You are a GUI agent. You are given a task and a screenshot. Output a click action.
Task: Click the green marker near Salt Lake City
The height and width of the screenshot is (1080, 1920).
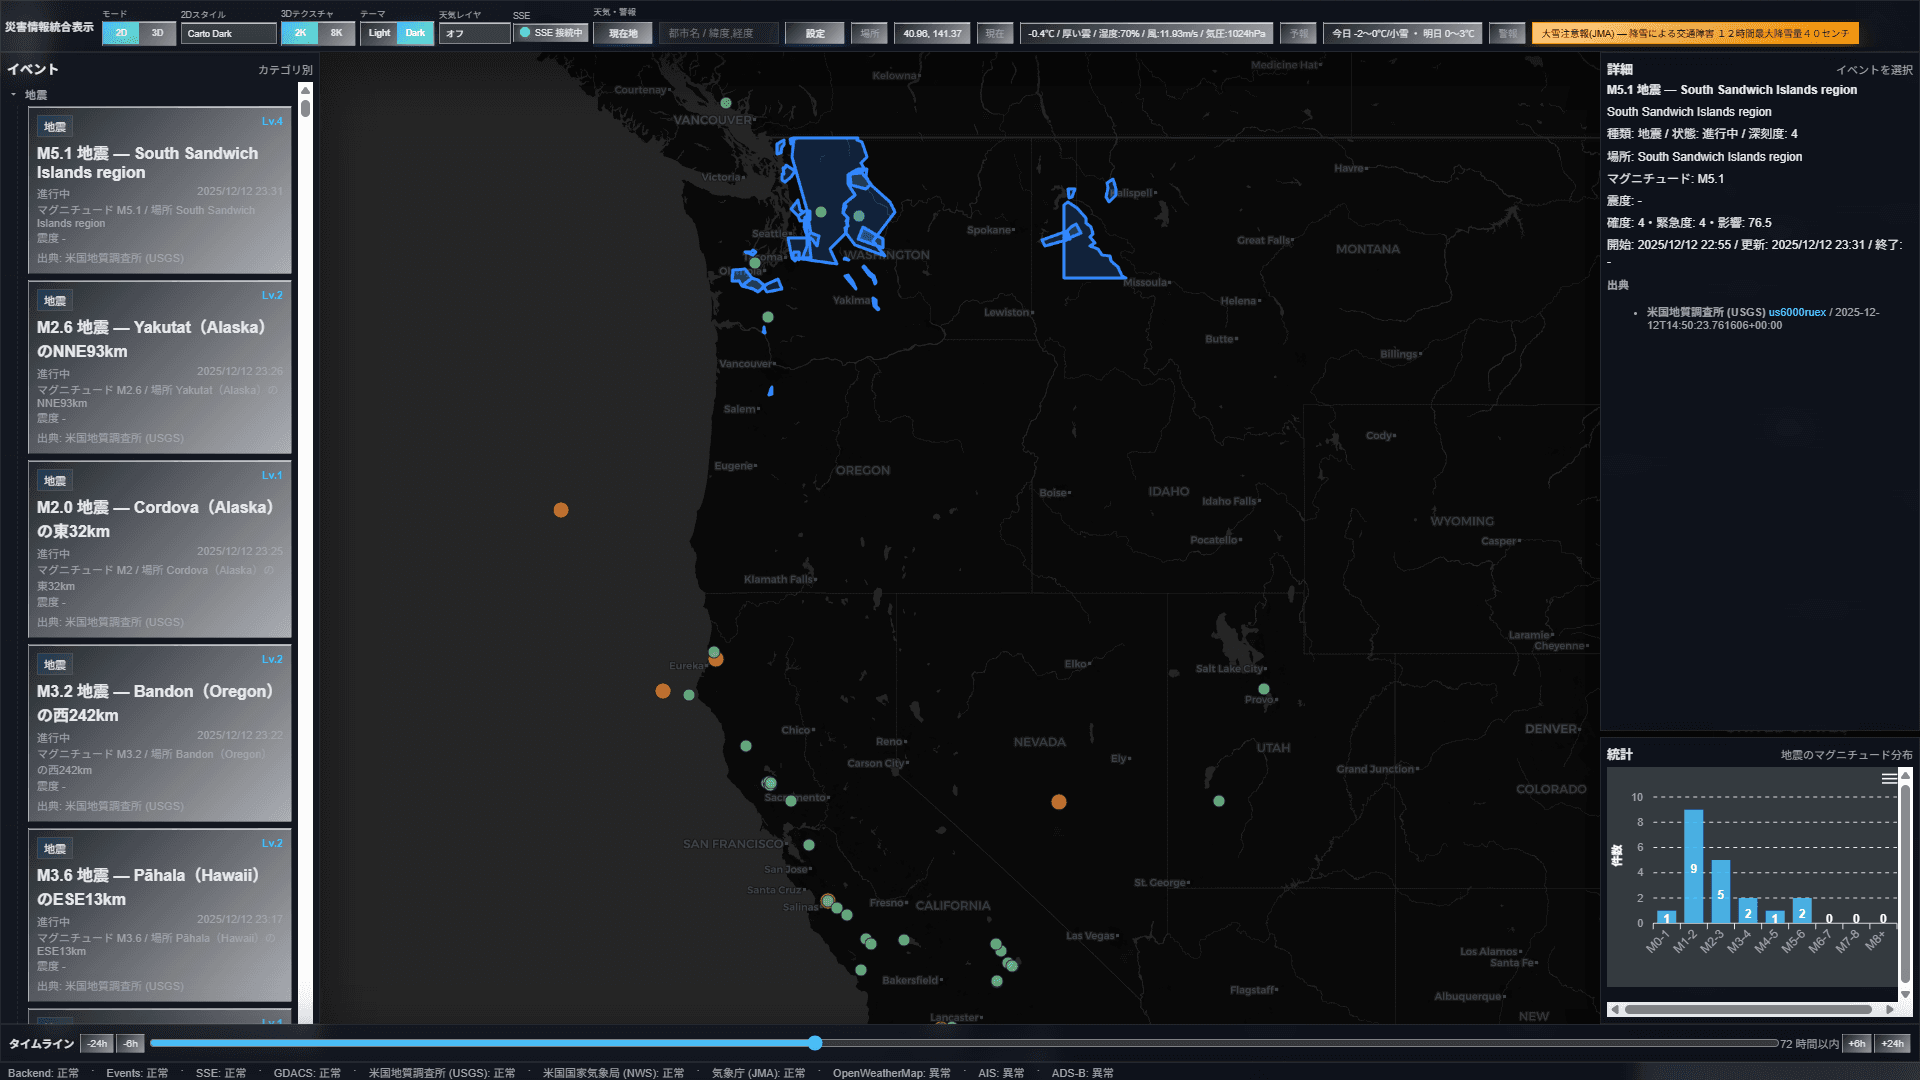click(x=1264, y=689)
